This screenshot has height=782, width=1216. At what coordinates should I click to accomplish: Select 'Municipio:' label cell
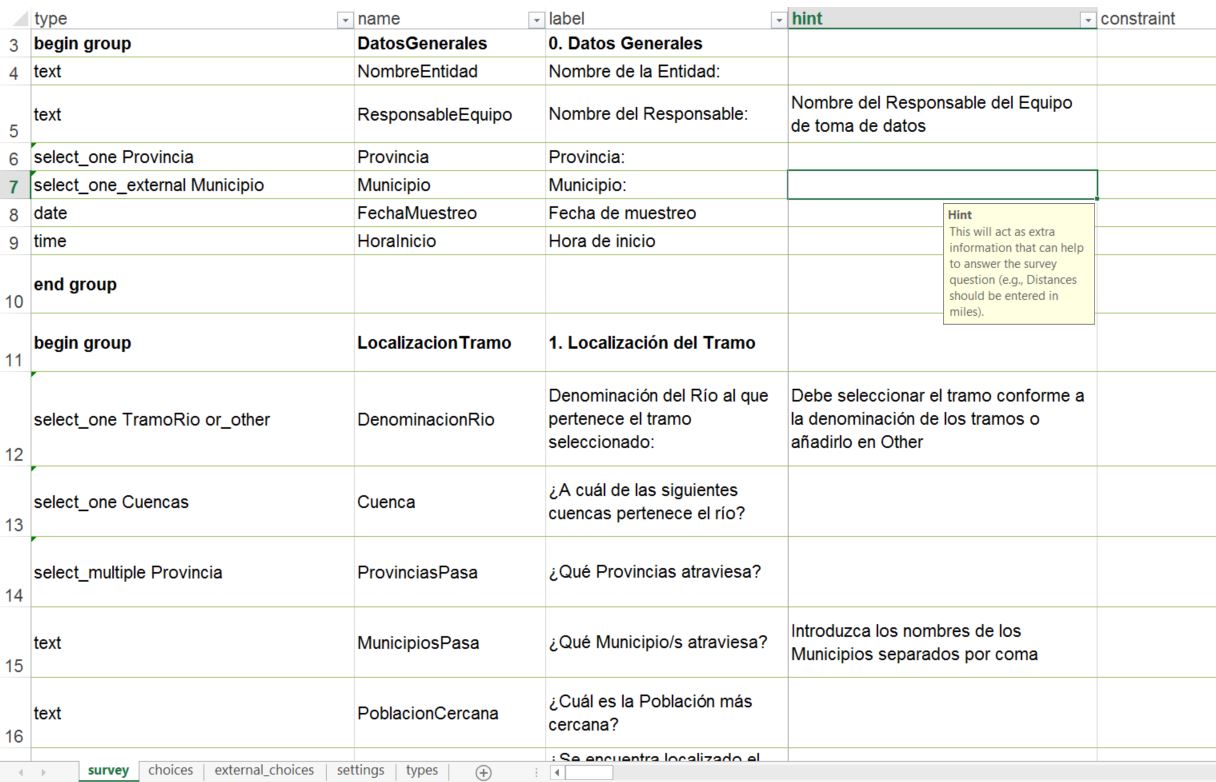pyautogui.click(x=667, y=185)
